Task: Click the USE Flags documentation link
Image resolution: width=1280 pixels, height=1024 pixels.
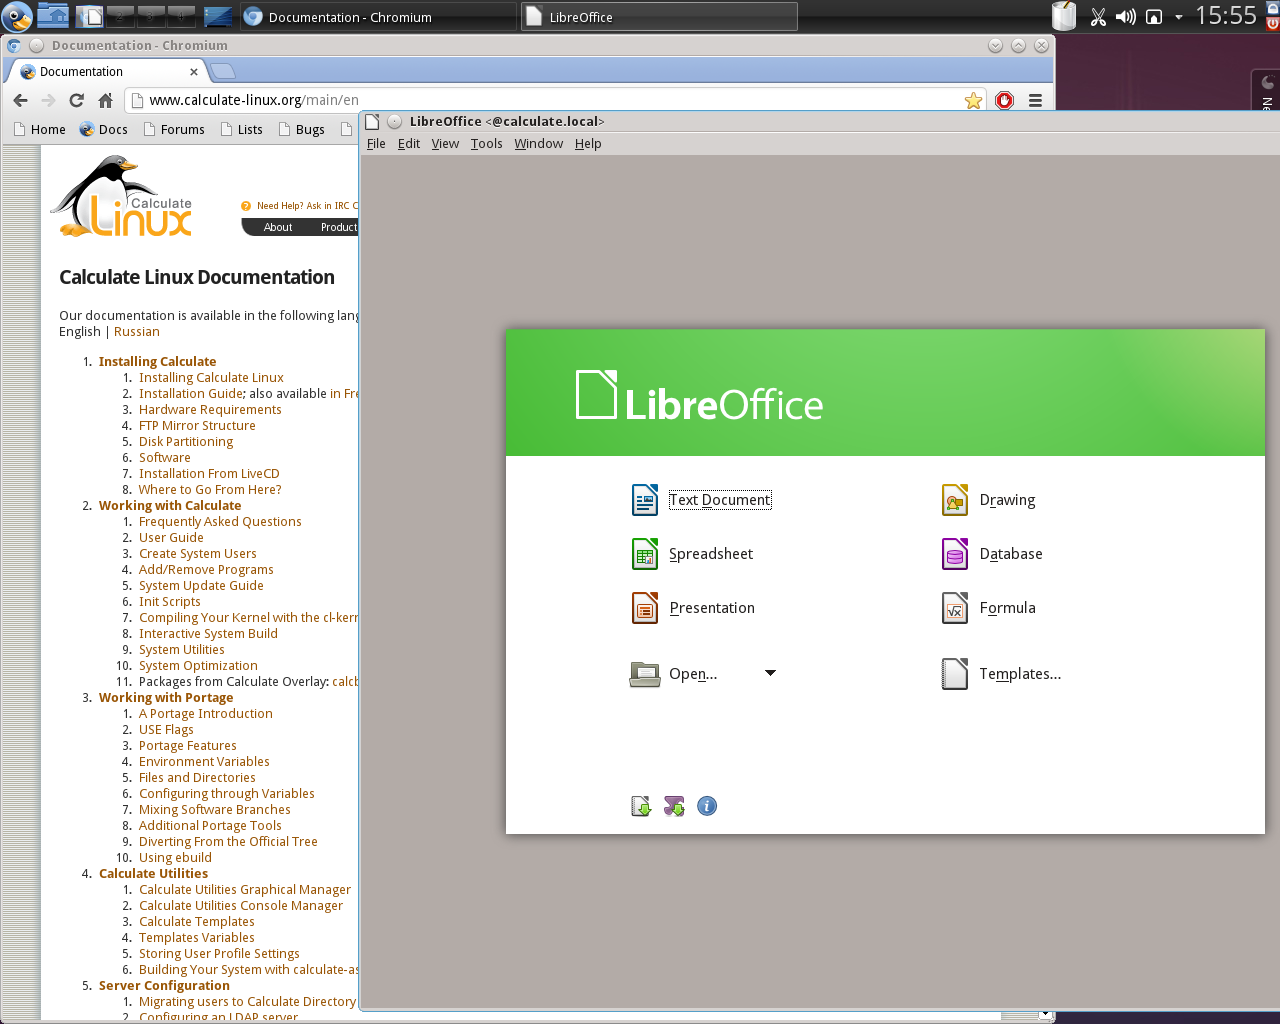Action: click(166, 730)
